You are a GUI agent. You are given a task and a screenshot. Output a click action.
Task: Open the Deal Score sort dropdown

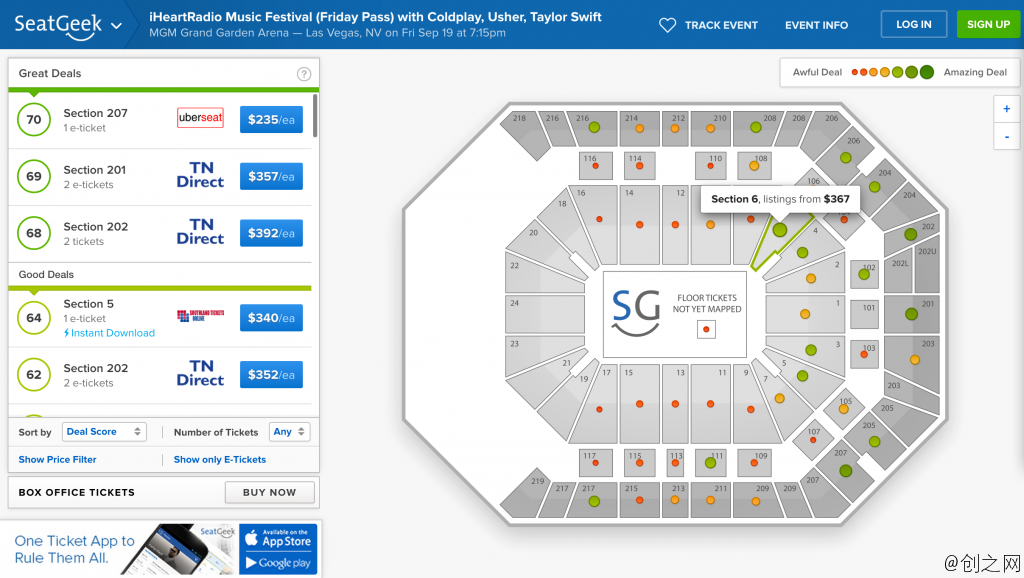(x=104, y=432)
